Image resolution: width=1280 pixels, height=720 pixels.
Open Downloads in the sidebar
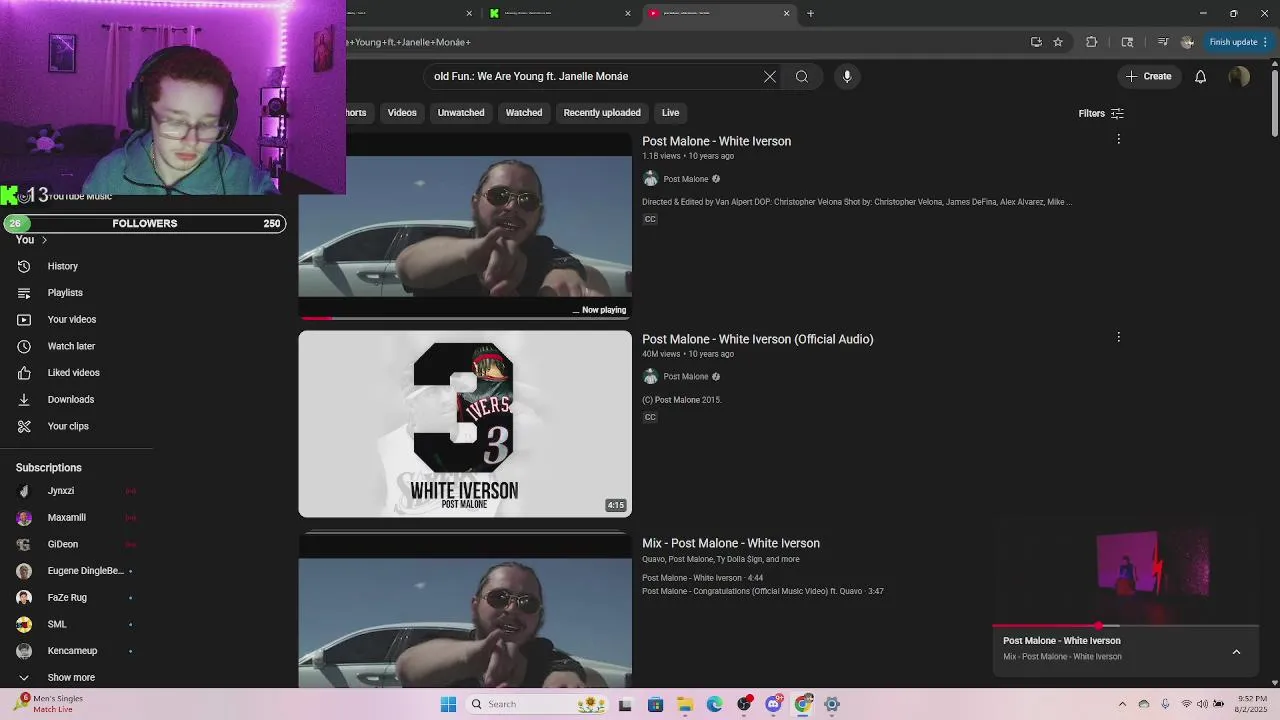tap(70, 399)
